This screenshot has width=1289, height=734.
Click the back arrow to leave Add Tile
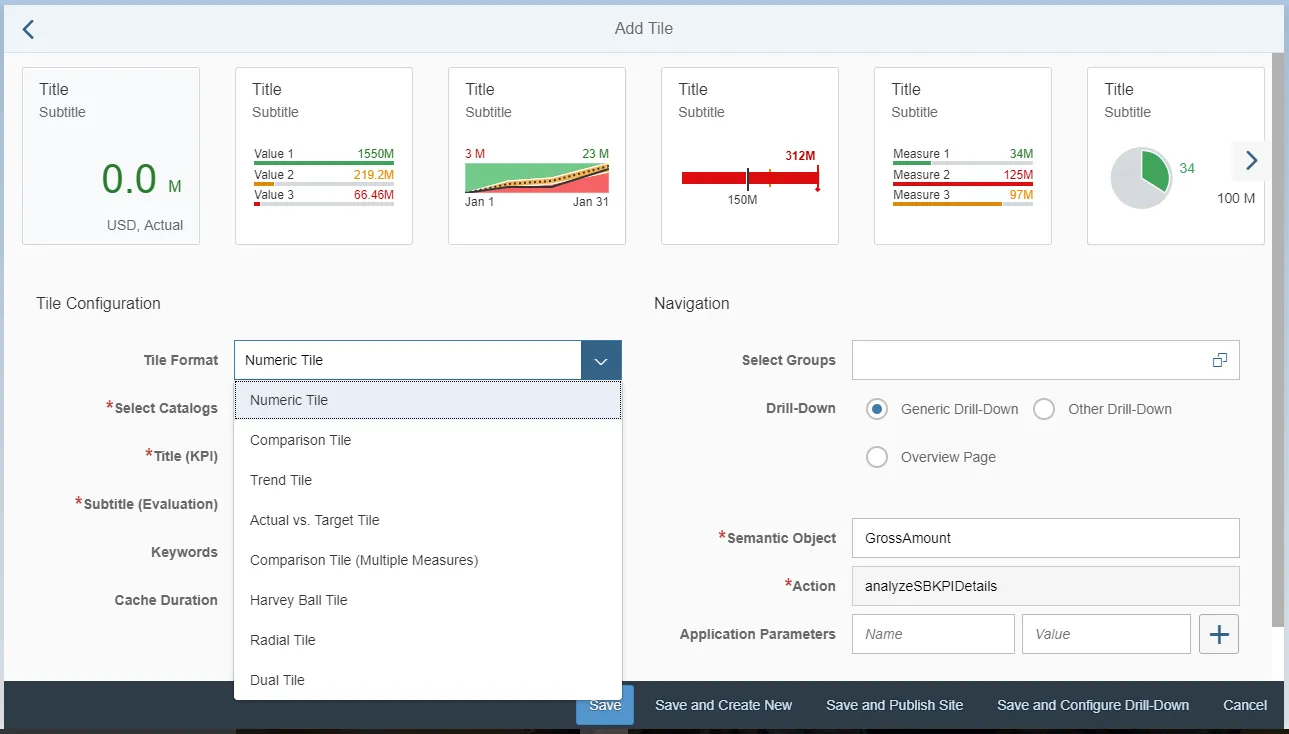point(28,28)
